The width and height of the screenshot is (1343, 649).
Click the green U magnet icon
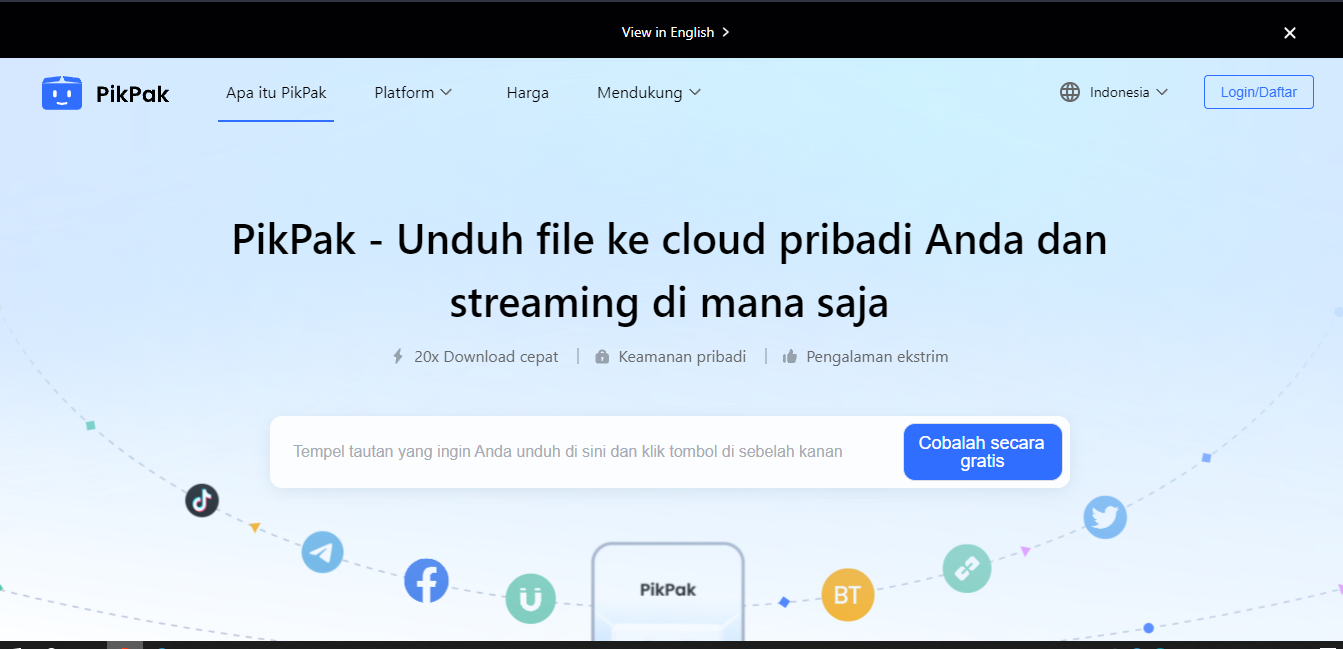pyautogui.click(x=530, y=598)
